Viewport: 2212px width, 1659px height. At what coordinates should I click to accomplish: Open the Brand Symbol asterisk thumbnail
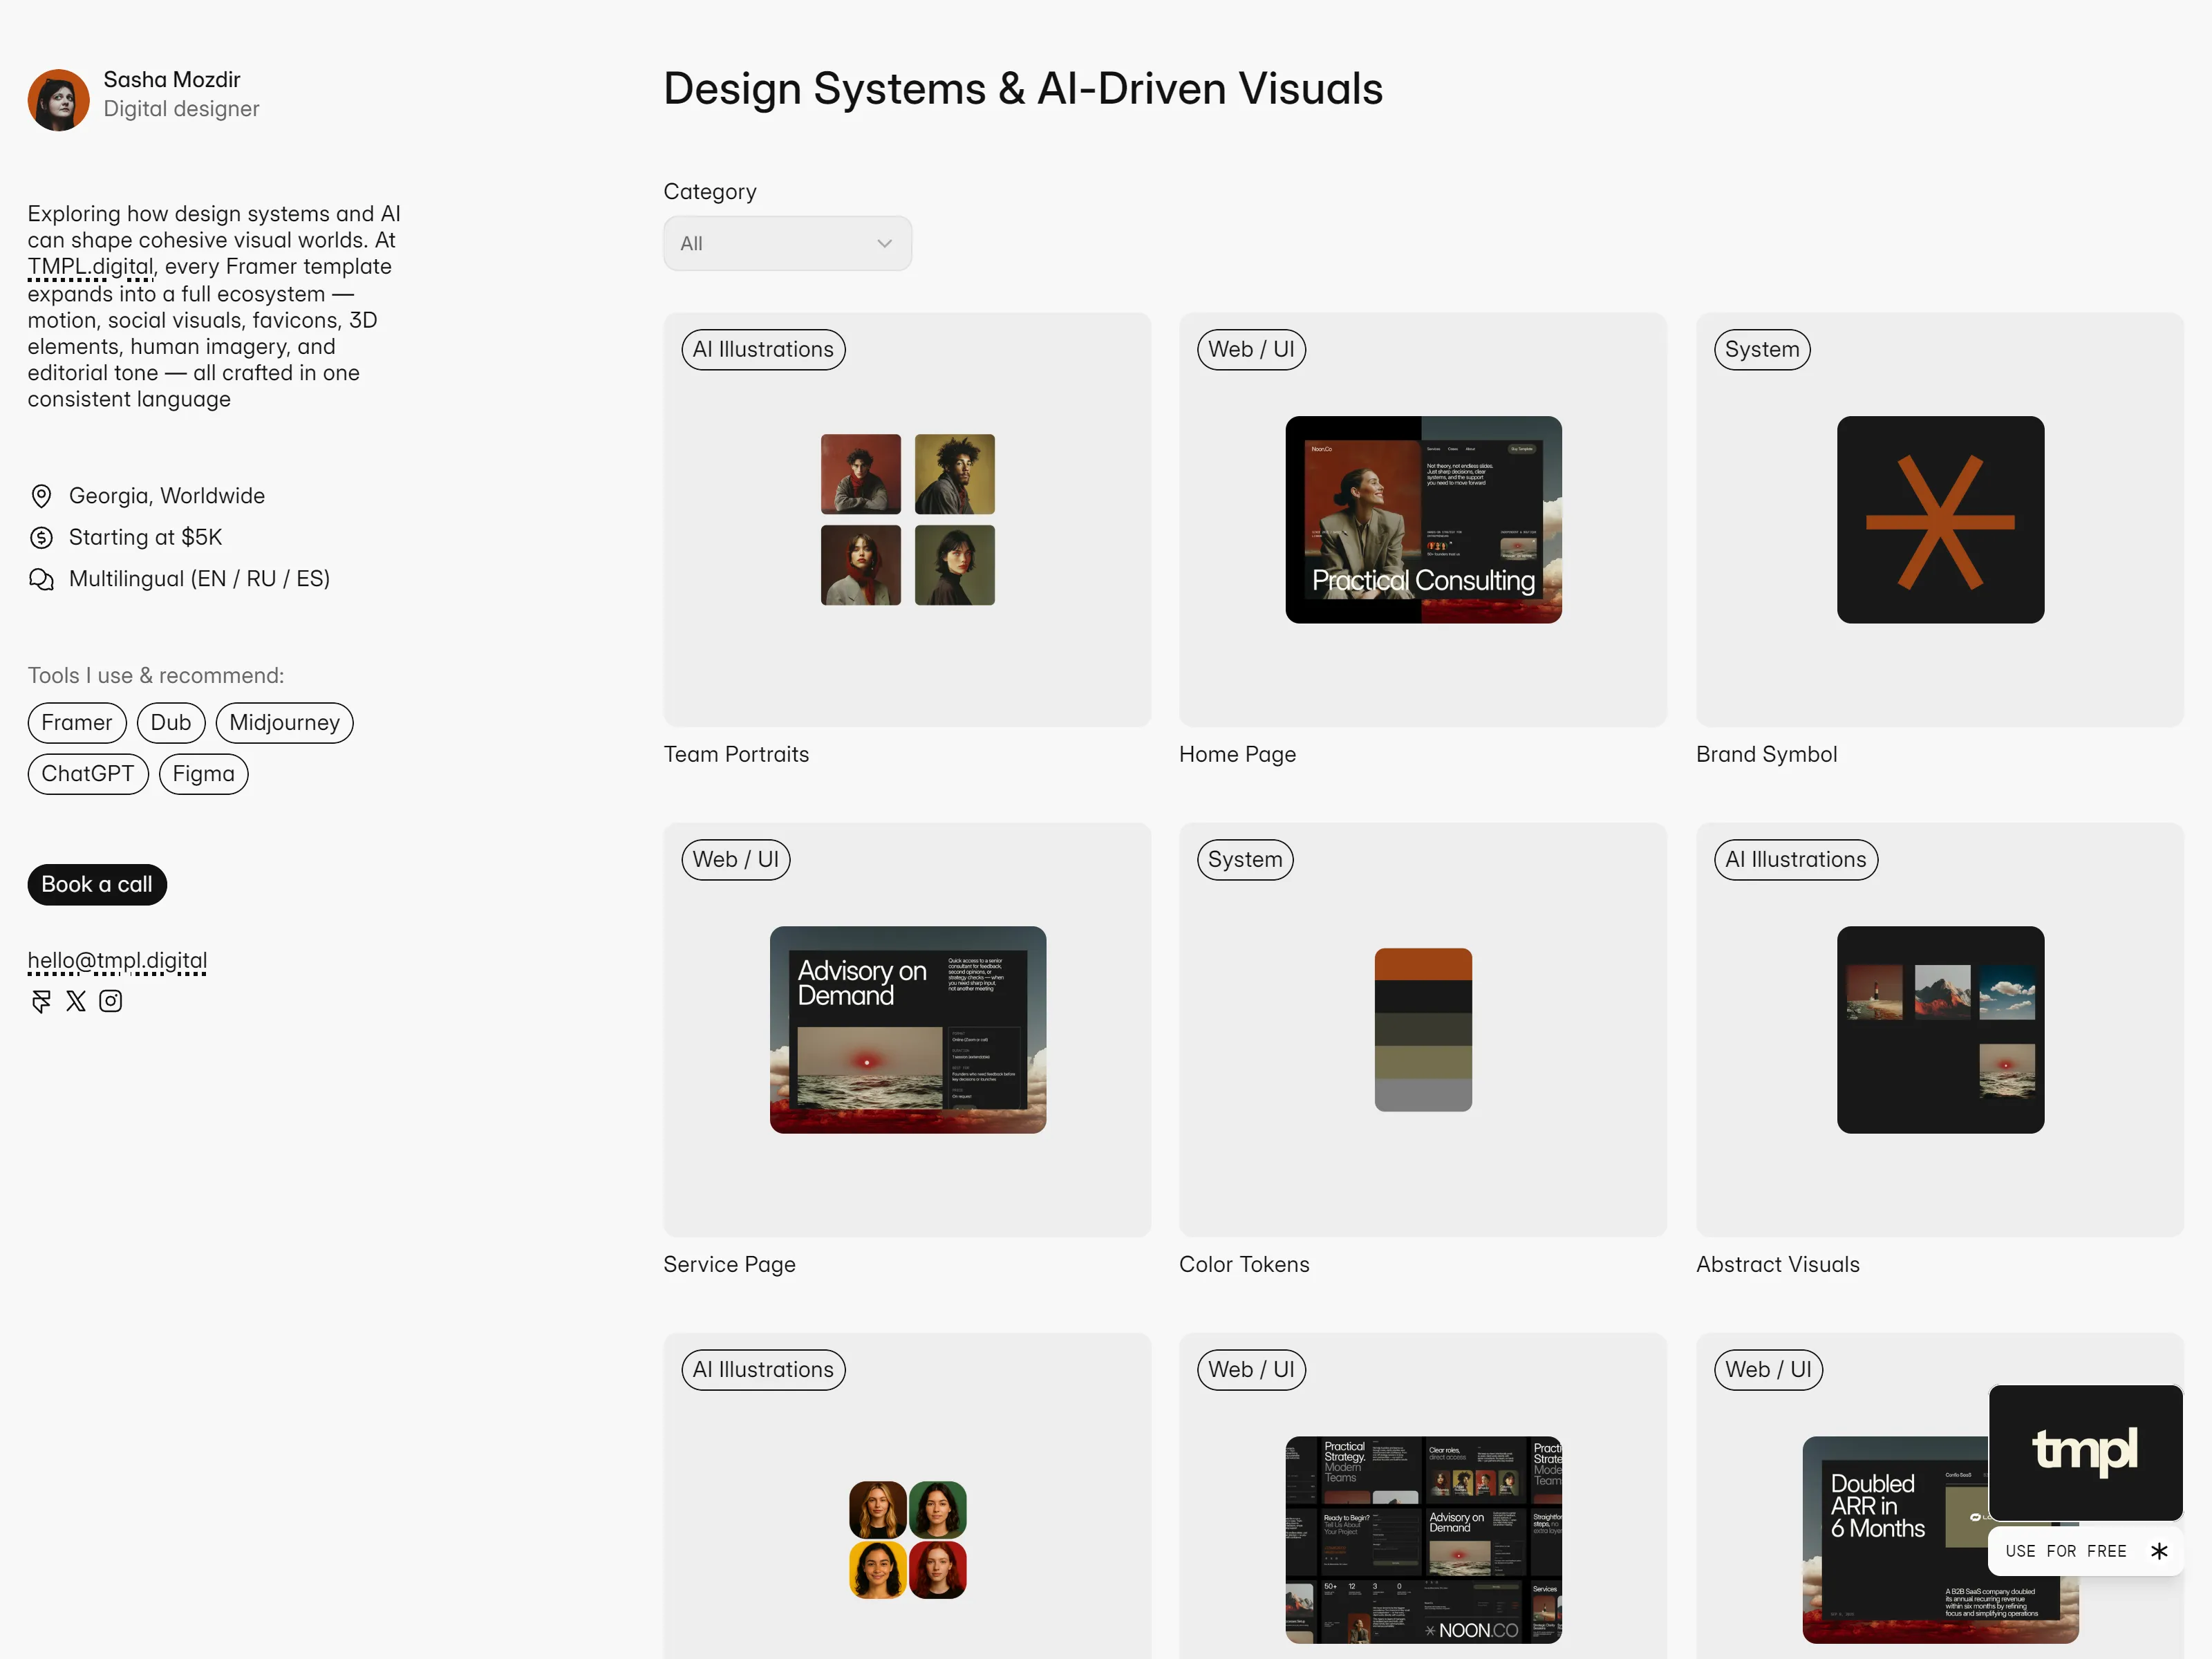click(1940, 520)
